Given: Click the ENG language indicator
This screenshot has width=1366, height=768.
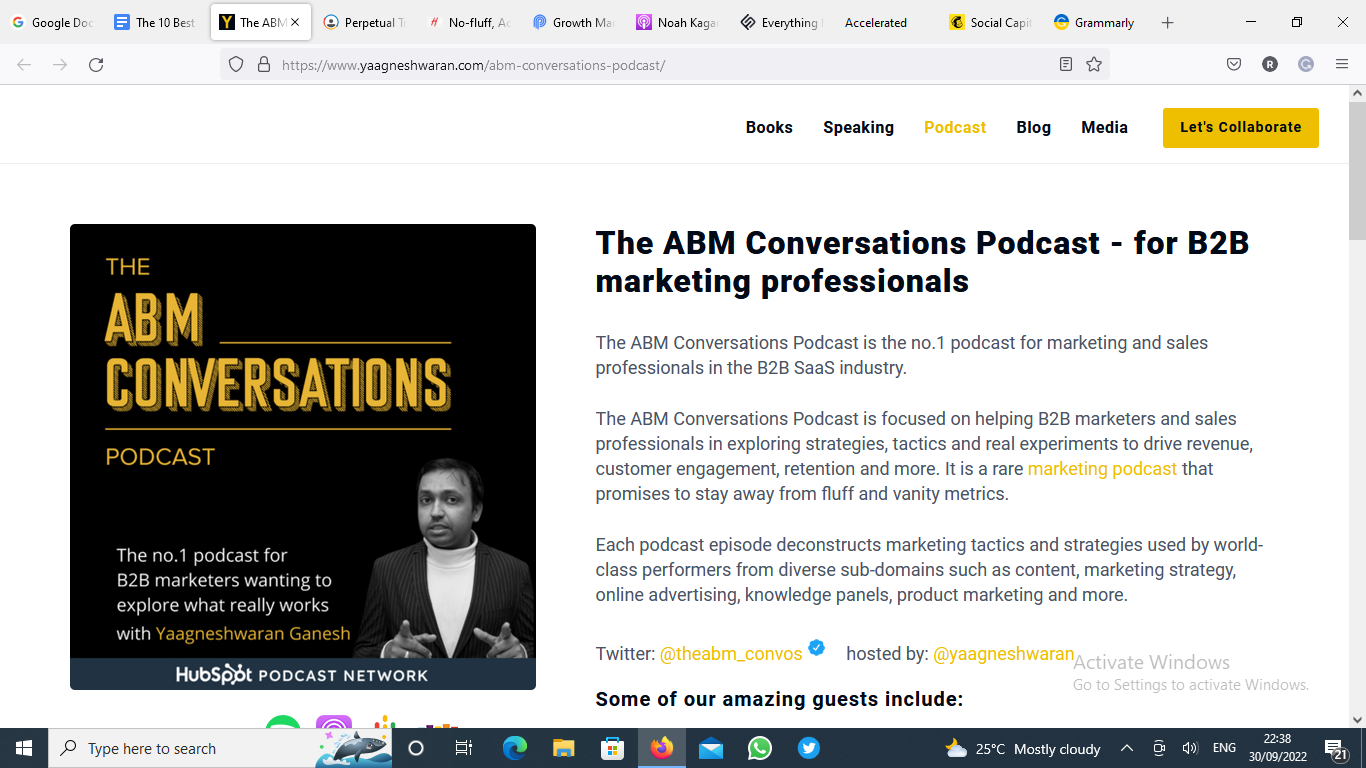Looking at the screenshot, I should (x=1224, y=748).
